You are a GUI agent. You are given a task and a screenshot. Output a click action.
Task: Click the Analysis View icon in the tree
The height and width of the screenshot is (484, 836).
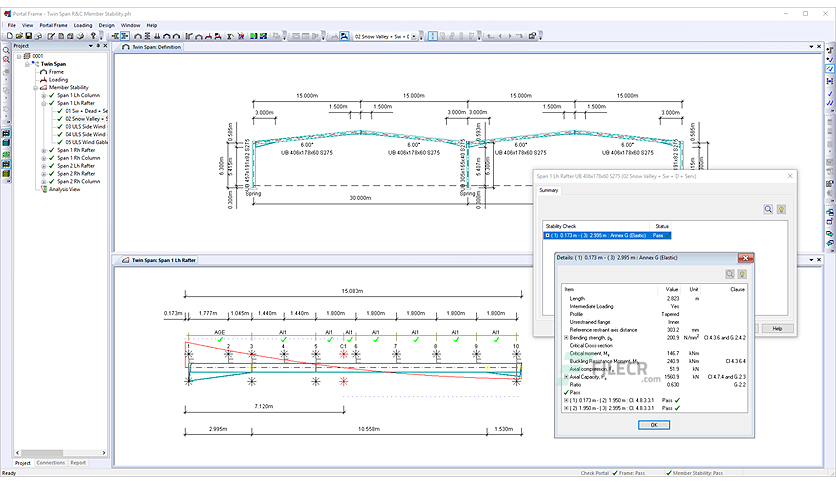pyautogui.click(x=44, y=189)
